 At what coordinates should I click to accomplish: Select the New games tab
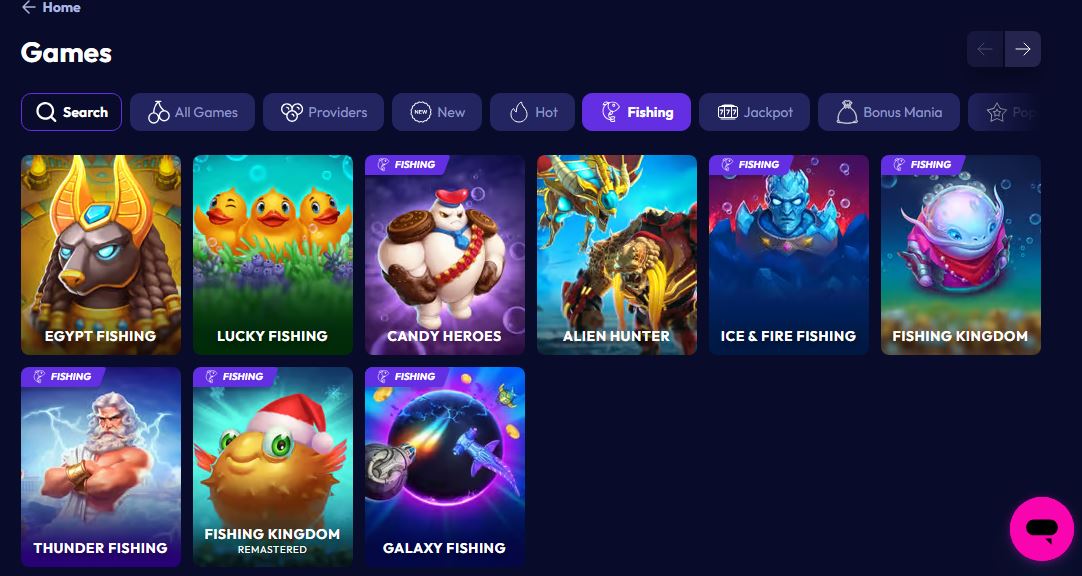coord(437,112)
